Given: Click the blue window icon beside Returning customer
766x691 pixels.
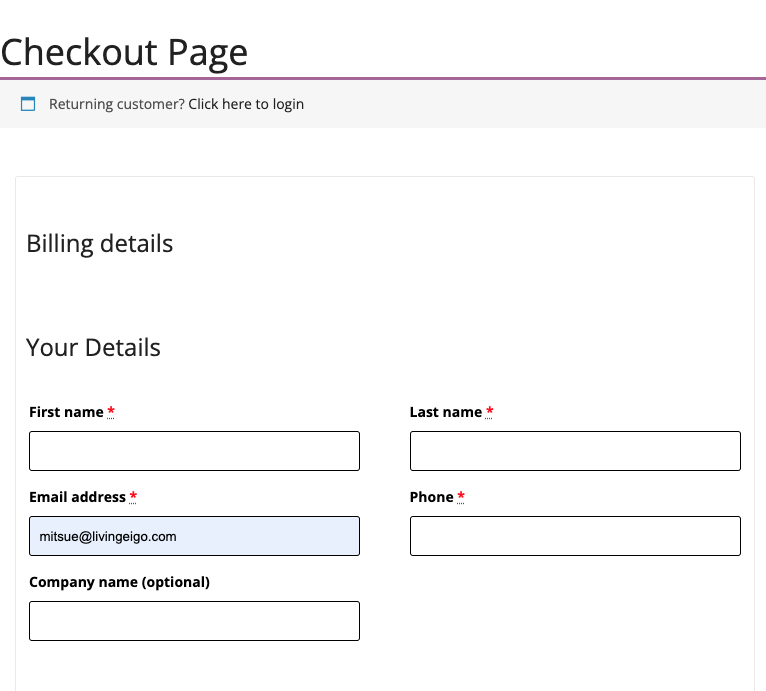Looking at the screenshot, I should coord(28,104).
